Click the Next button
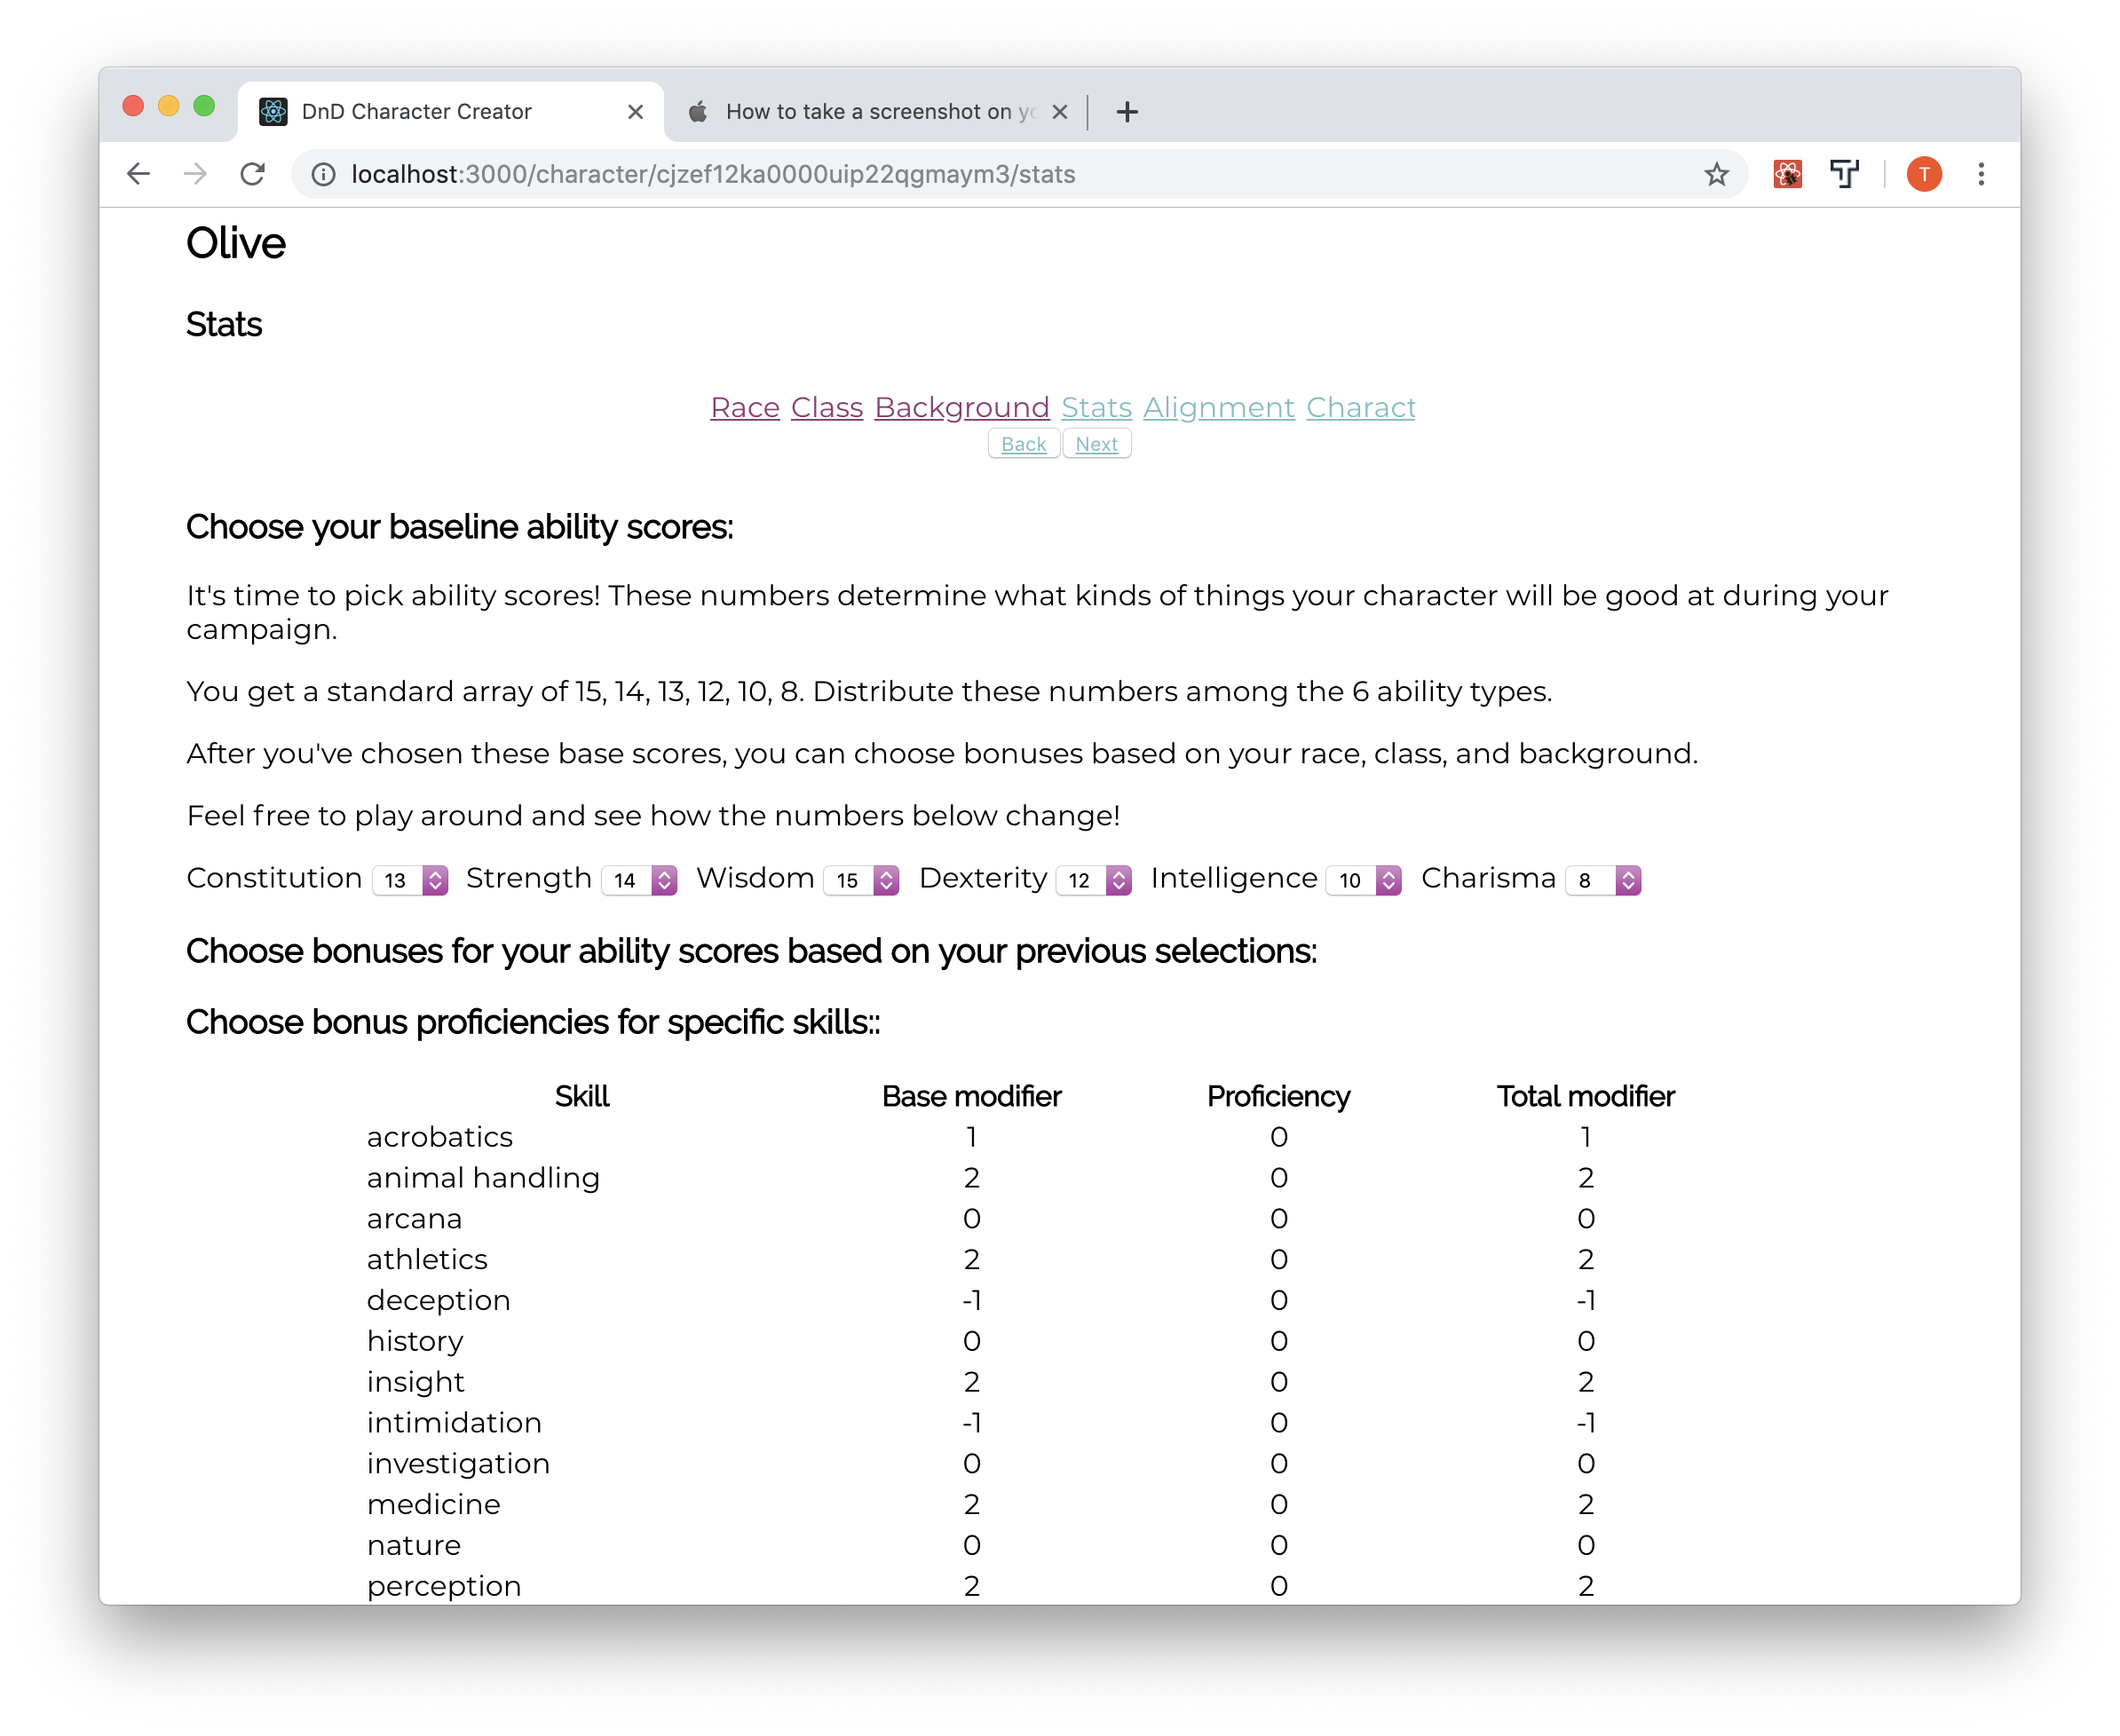 coord(1096,444)
